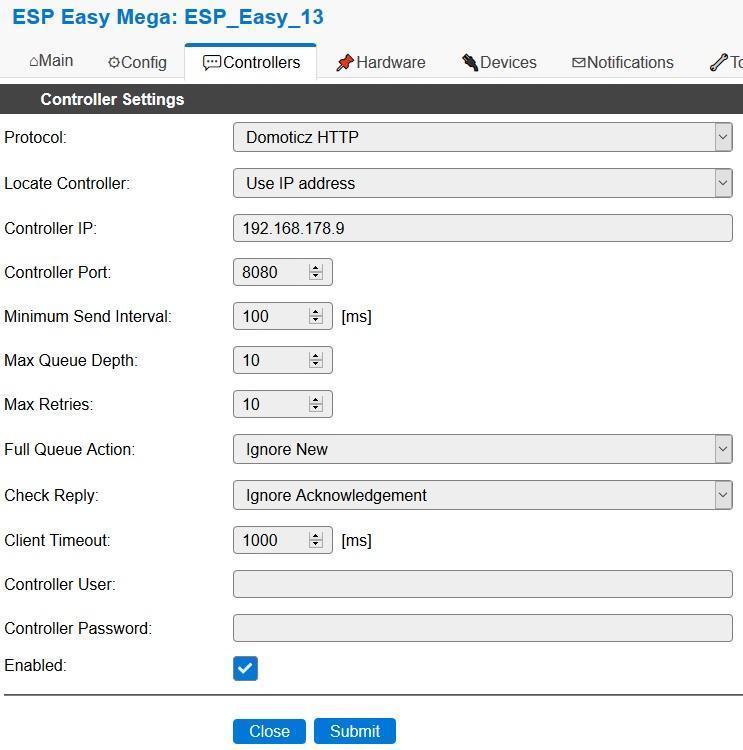The height and width of the screenshot is (750, 743).
Task: Click the Check Reply: label
Action: [x=51, y=496]
